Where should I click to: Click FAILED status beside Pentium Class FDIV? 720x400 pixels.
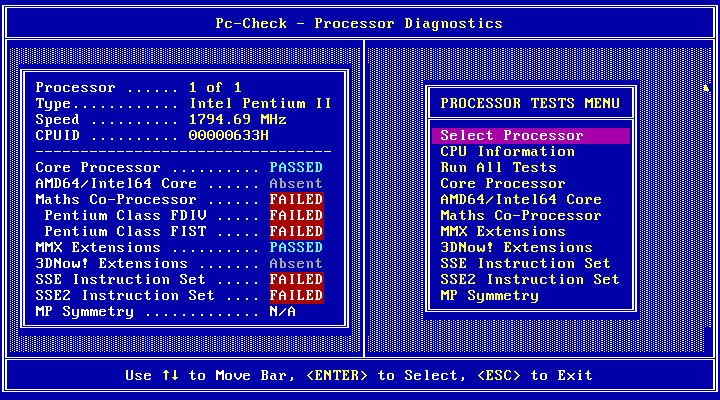point(297,216)
